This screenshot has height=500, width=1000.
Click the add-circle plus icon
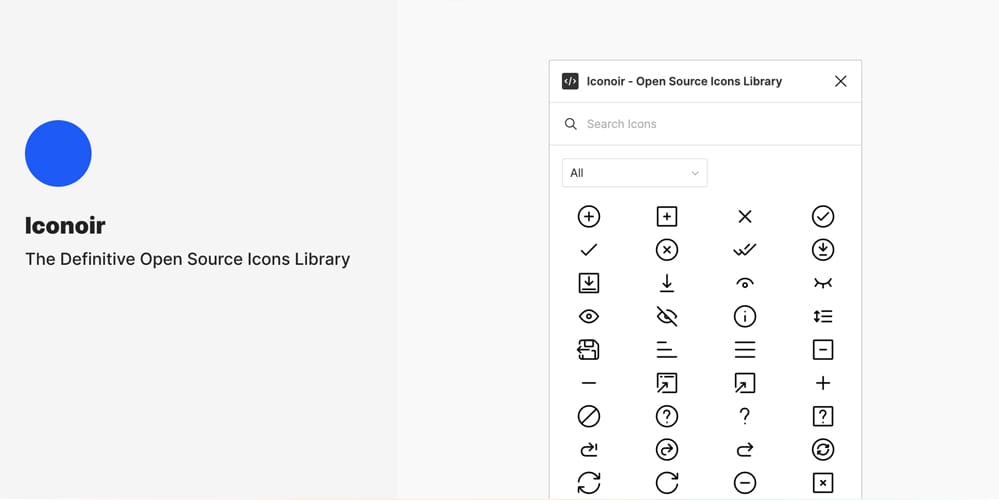tap(589, 216)
